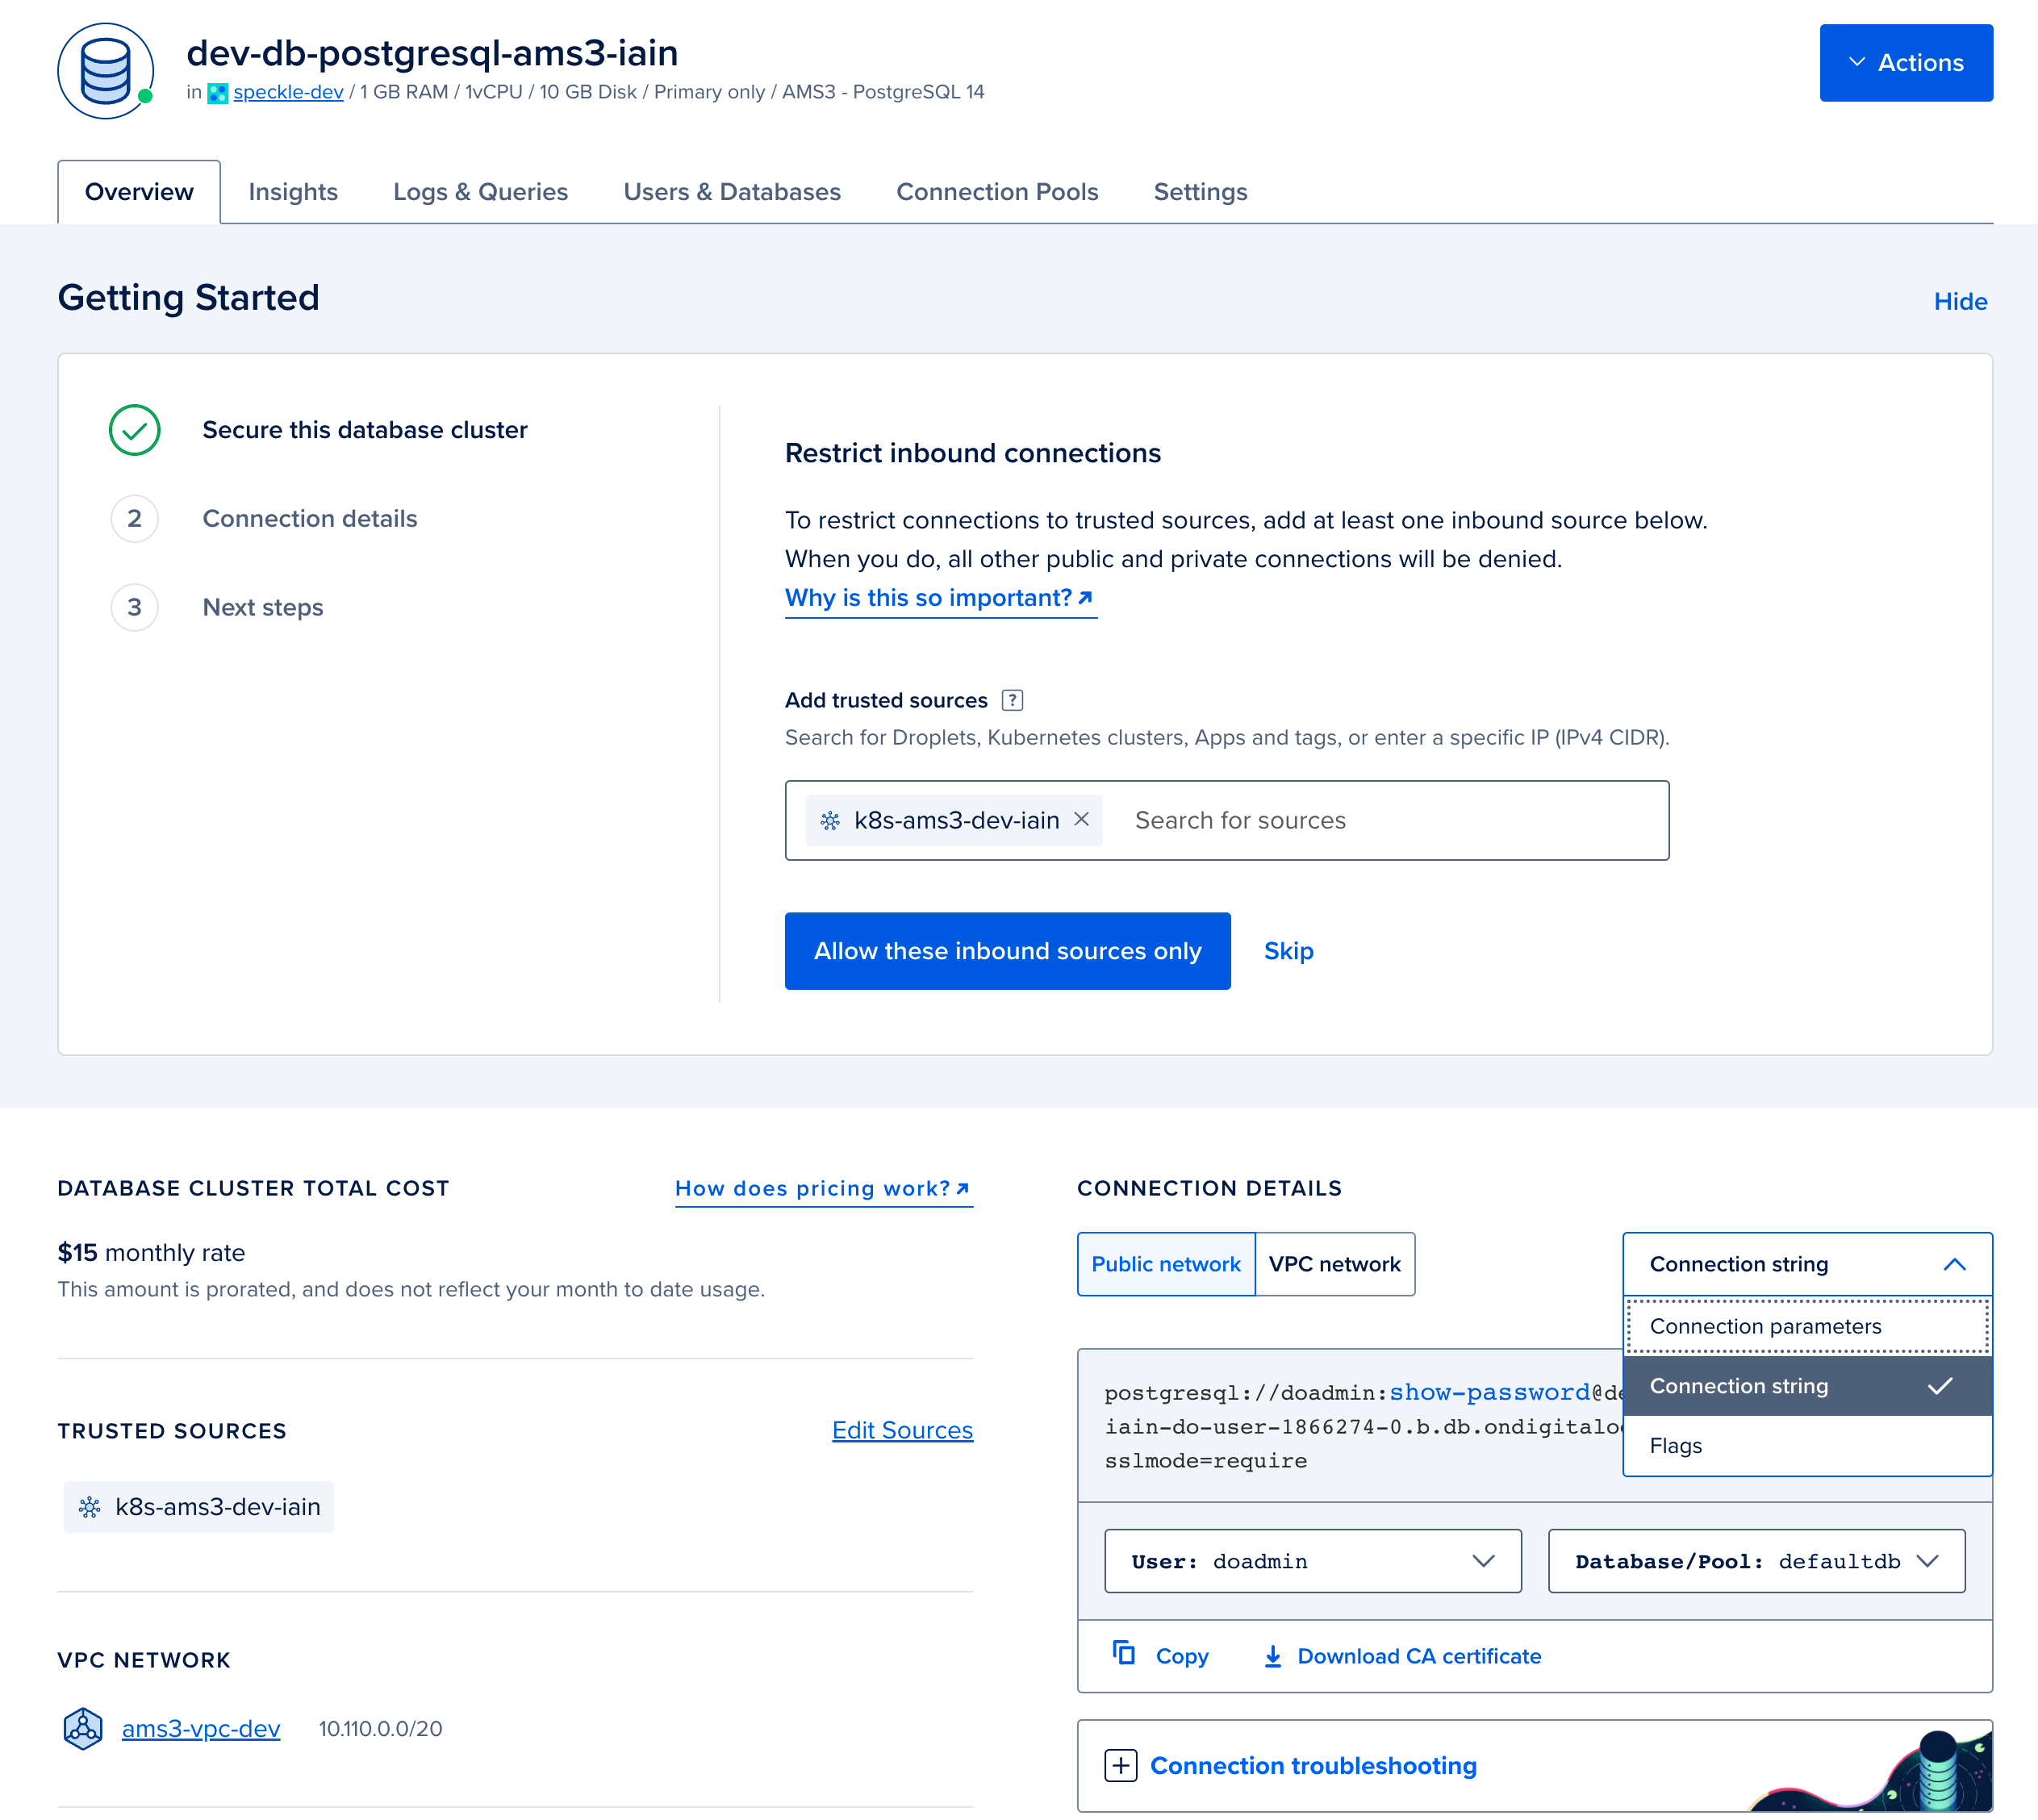2038x1820 pixels.
Task: Click Allow these inbound sources only
Action: [x=1007, y=951]
